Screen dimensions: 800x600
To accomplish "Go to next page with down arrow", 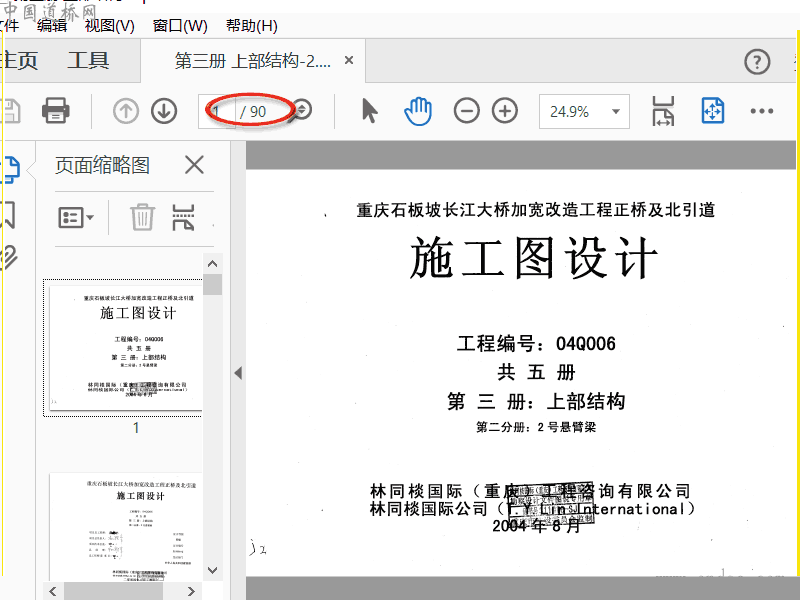I will tap(164, 111).
